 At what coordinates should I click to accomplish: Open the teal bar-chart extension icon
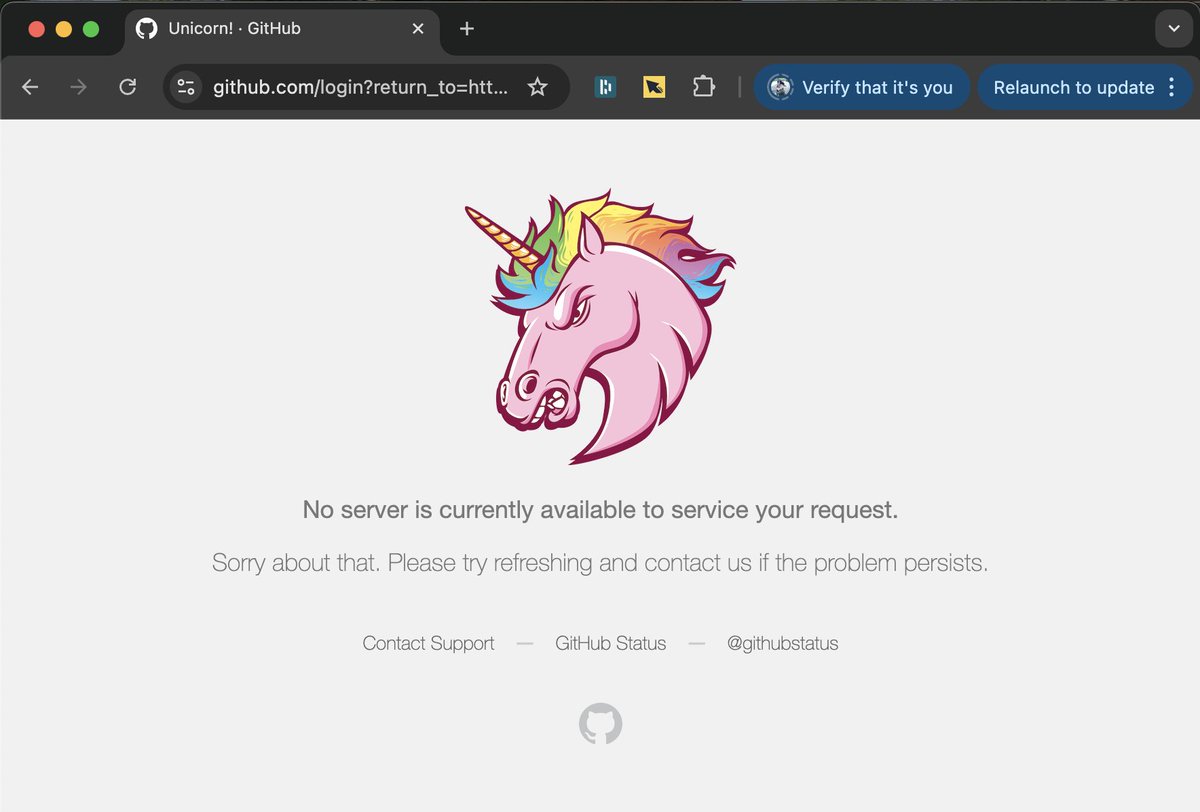tap(605, 87)
